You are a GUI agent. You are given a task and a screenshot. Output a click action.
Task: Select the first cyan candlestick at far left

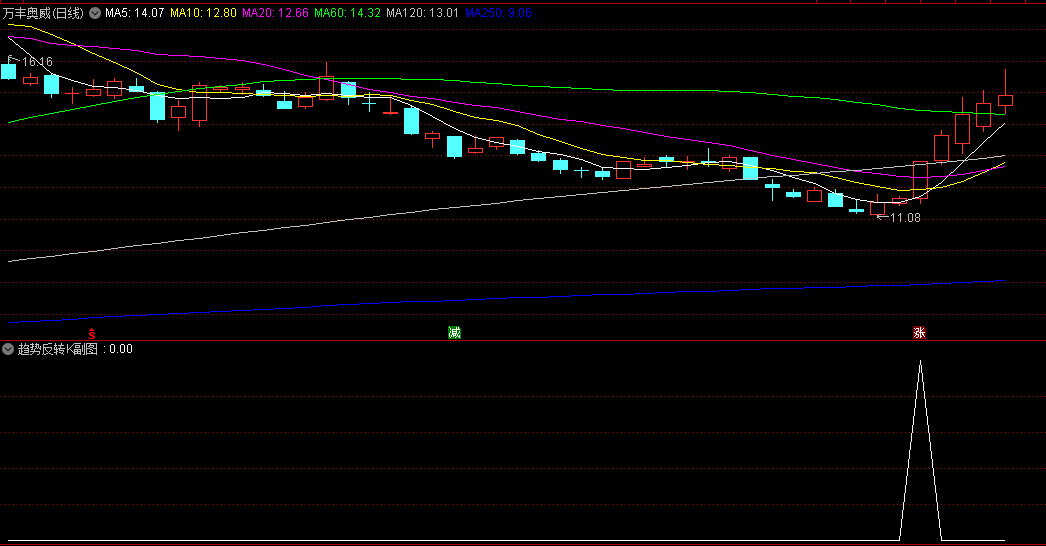tap(9, 71)
